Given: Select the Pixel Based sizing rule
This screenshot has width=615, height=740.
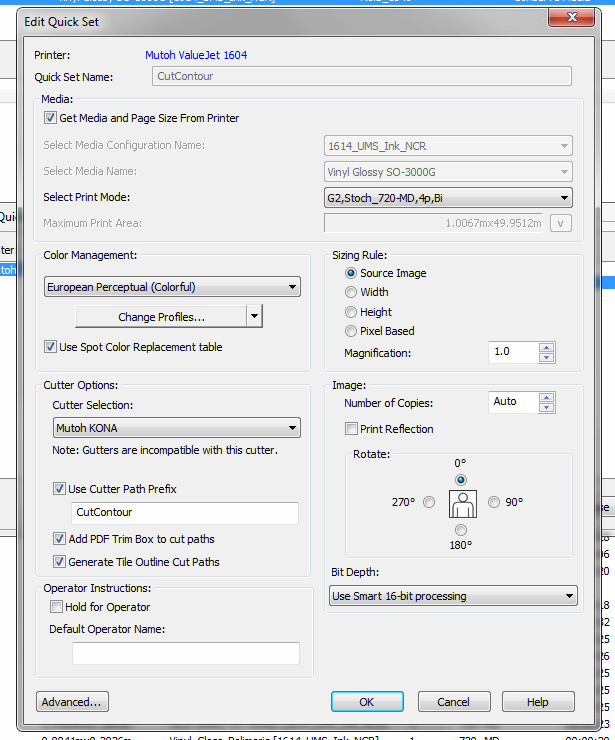Looking at the screenshot, I should (x=351, y=331).
